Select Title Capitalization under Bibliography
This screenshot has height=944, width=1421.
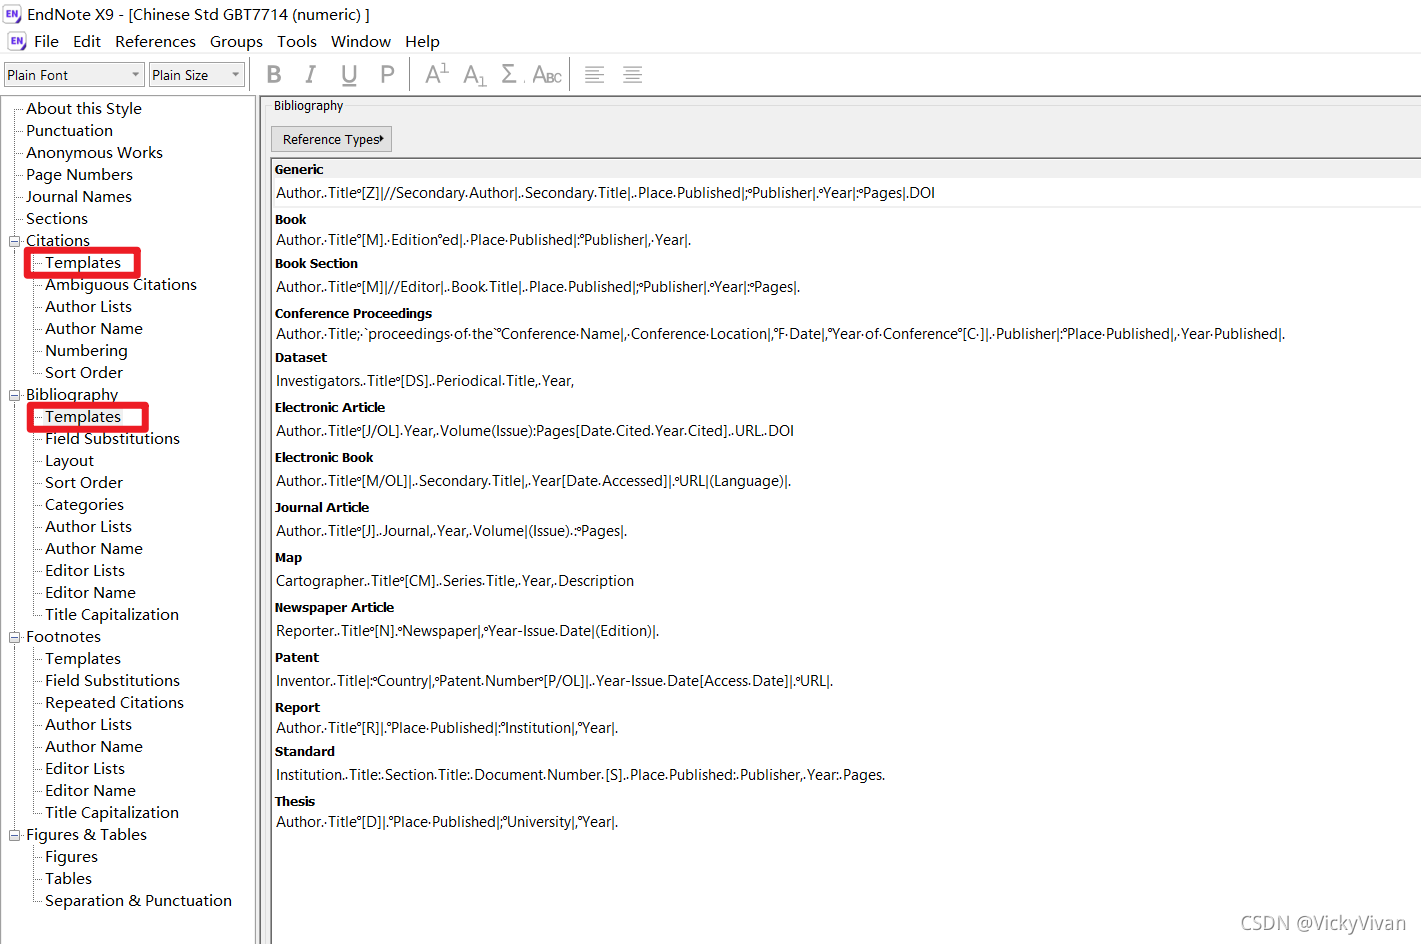click(112, 614)
